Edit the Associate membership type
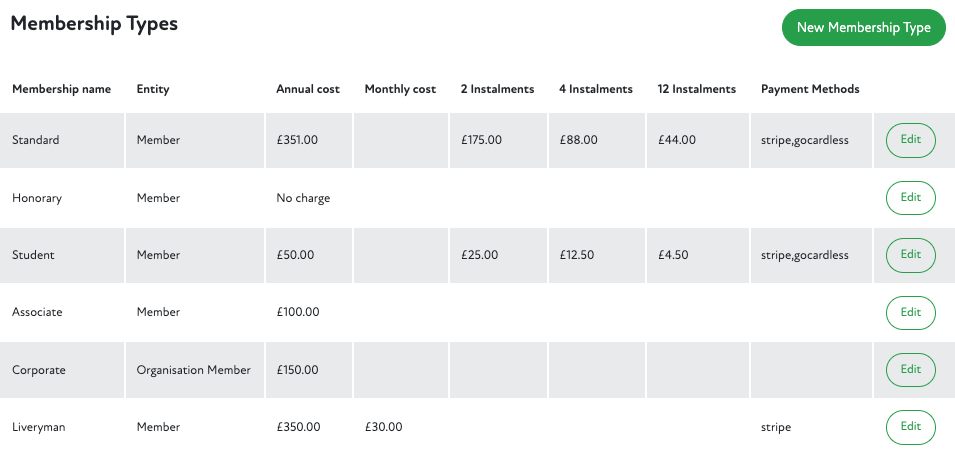Image resolution: width=955 pixels, height=456 pixels. click(910, 312)
